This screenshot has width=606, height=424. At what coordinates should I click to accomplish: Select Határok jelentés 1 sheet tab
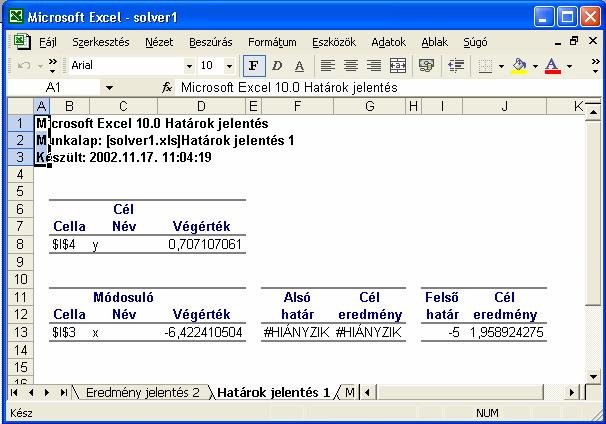pos(273,393)
